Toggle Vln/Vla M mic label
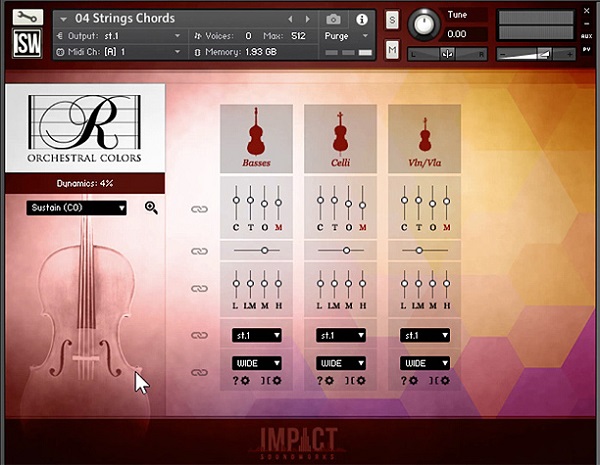The height and width of the screenshot is (465, 600). (447, 227)
